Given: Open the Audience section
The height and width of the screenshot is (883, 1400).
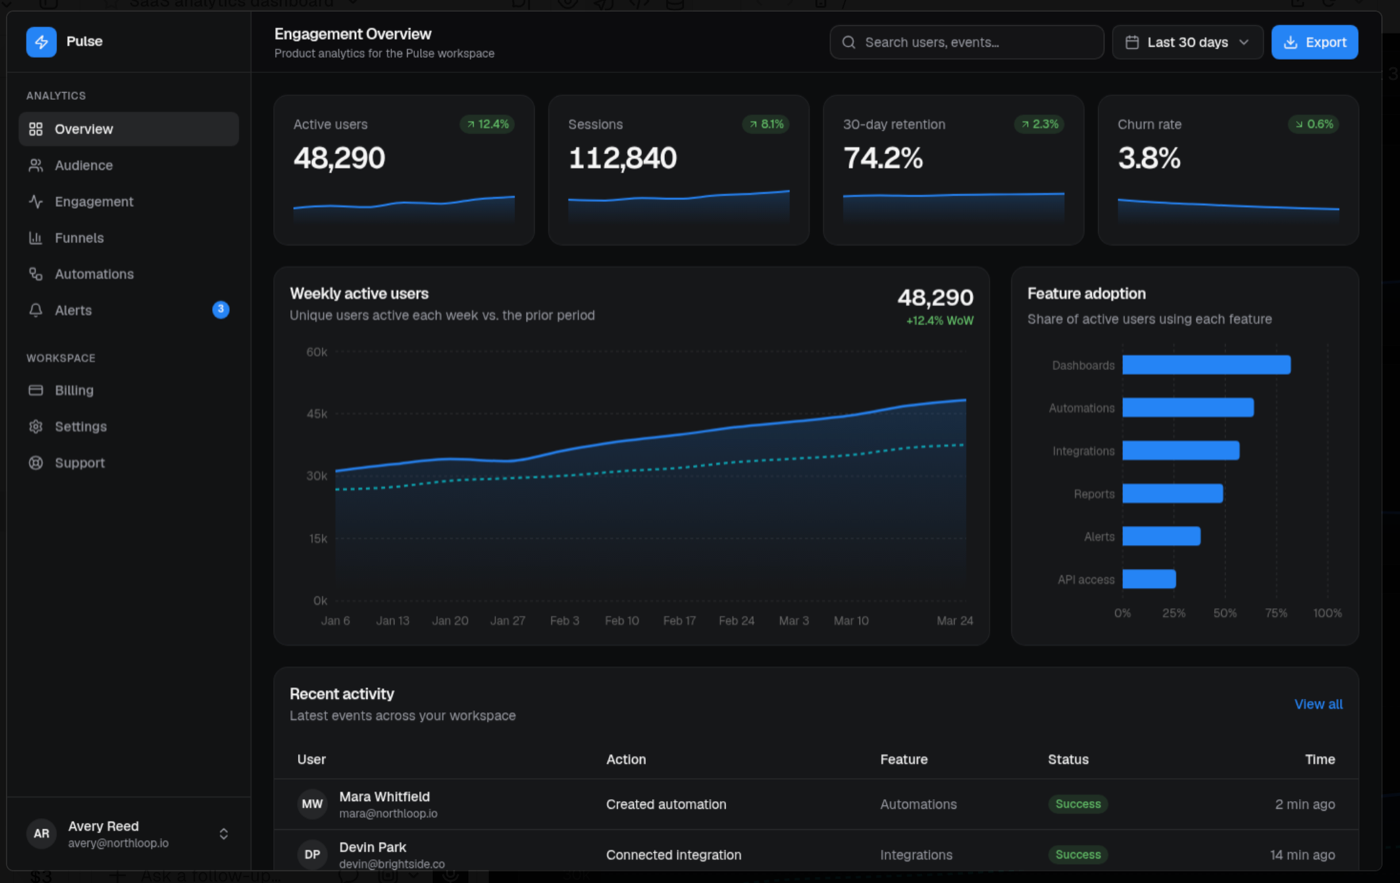Looking at the screenshot, I should [x=129, y=165].
